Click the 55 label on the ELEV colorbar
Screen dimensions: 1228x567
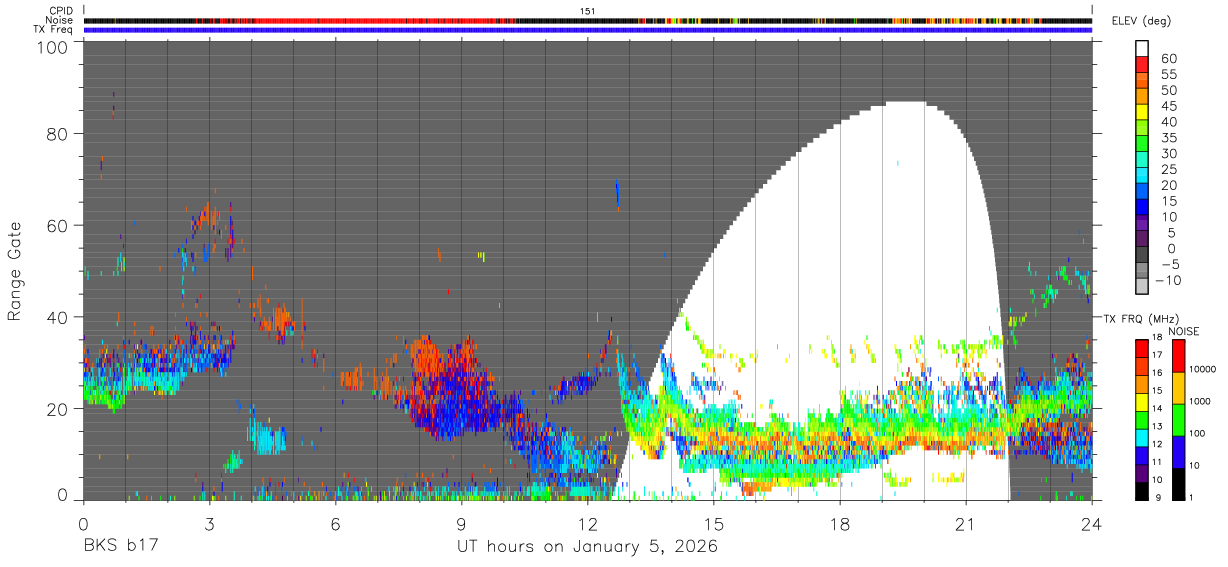click(1170, 75)
